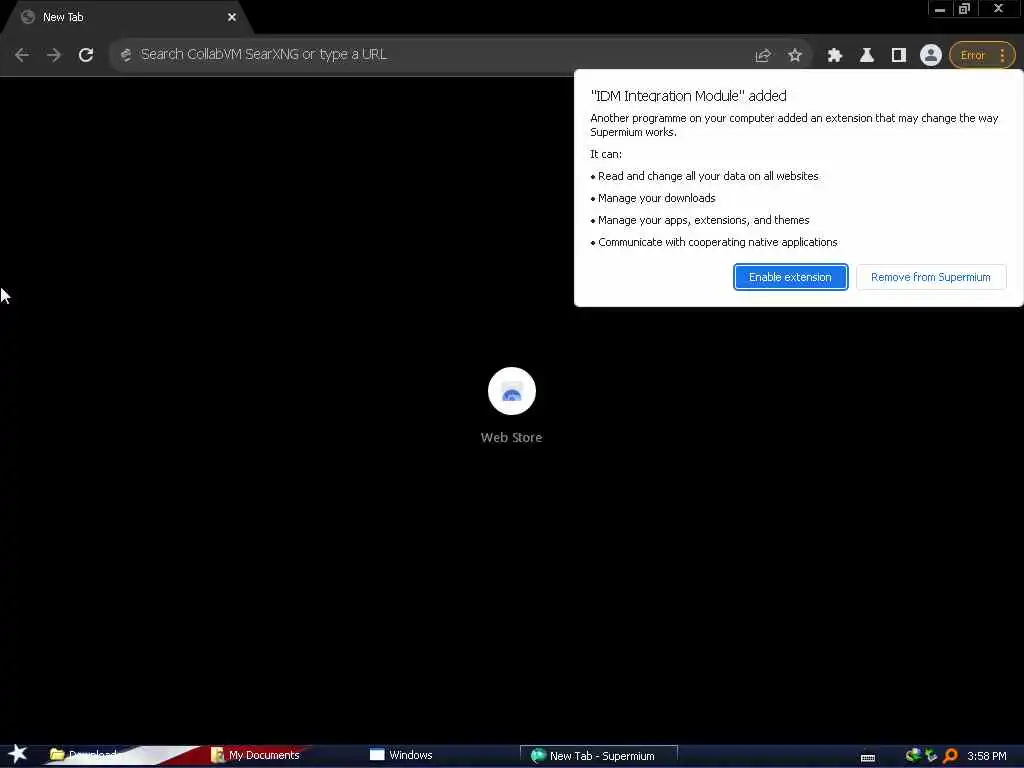This screenshot has width=1024, height=768.
Task: Click "Read and change all your data" line
Action: (708, 176)
